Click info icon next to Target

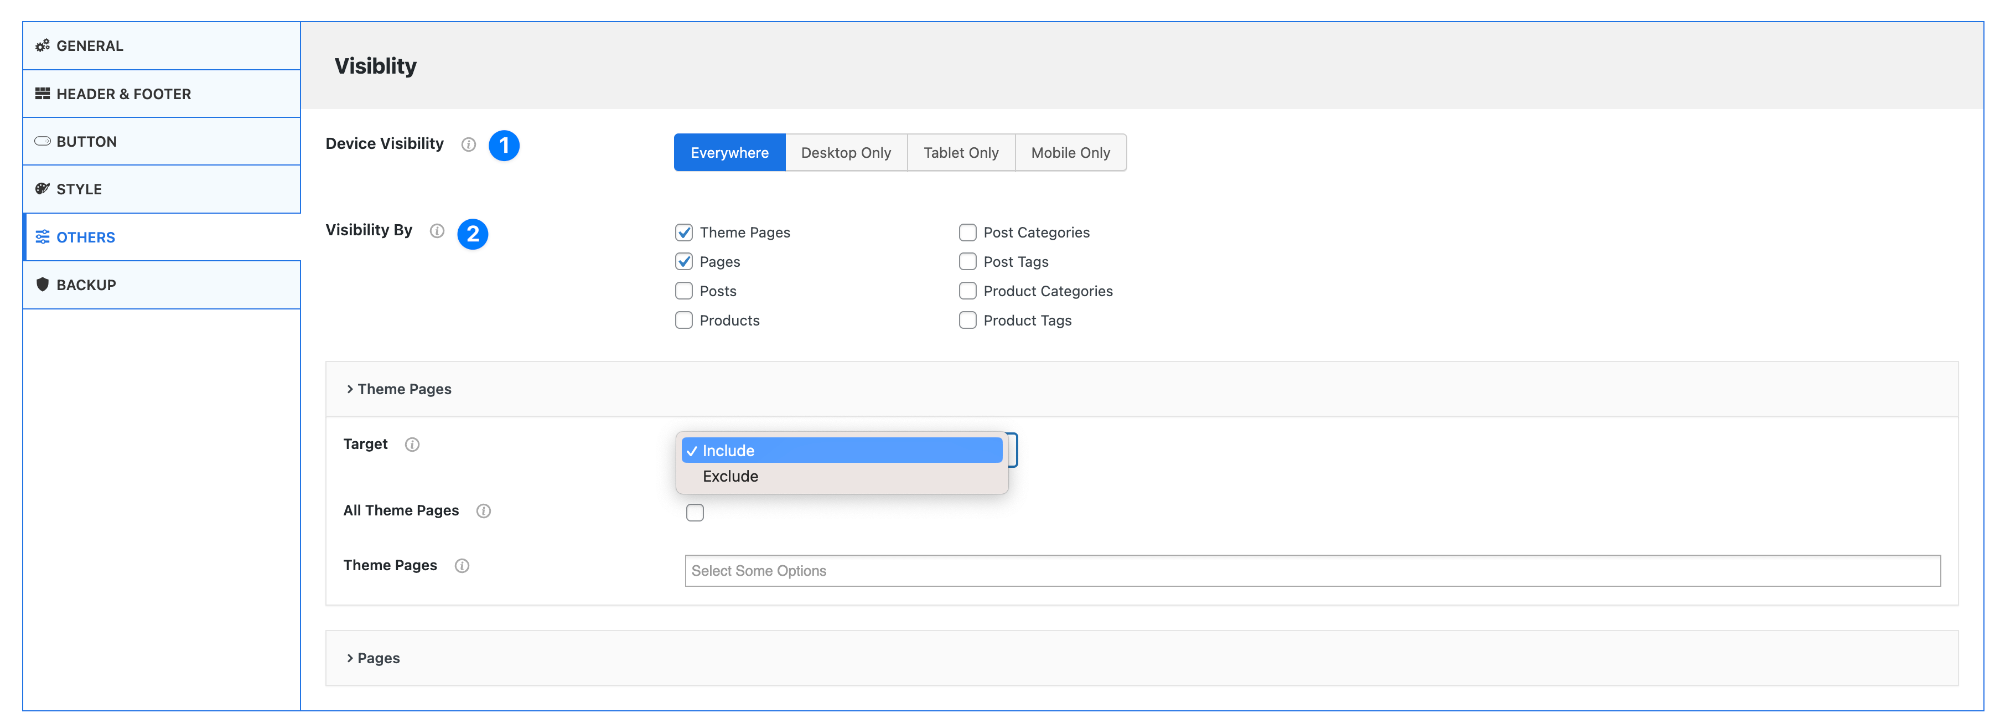click(412, 445)
